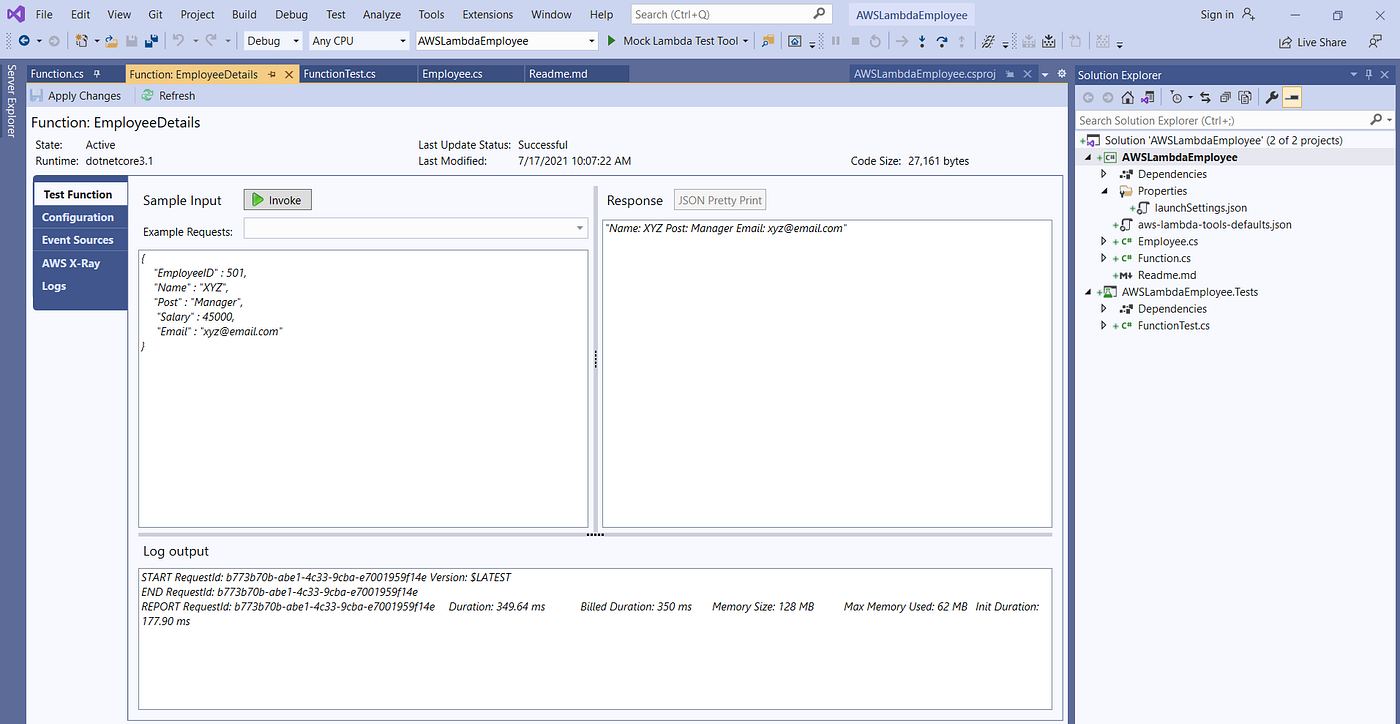The image size is (1400, 724).
Task: Collapse the AWSLambdaEmployee project node
Action: point(1089,157)
